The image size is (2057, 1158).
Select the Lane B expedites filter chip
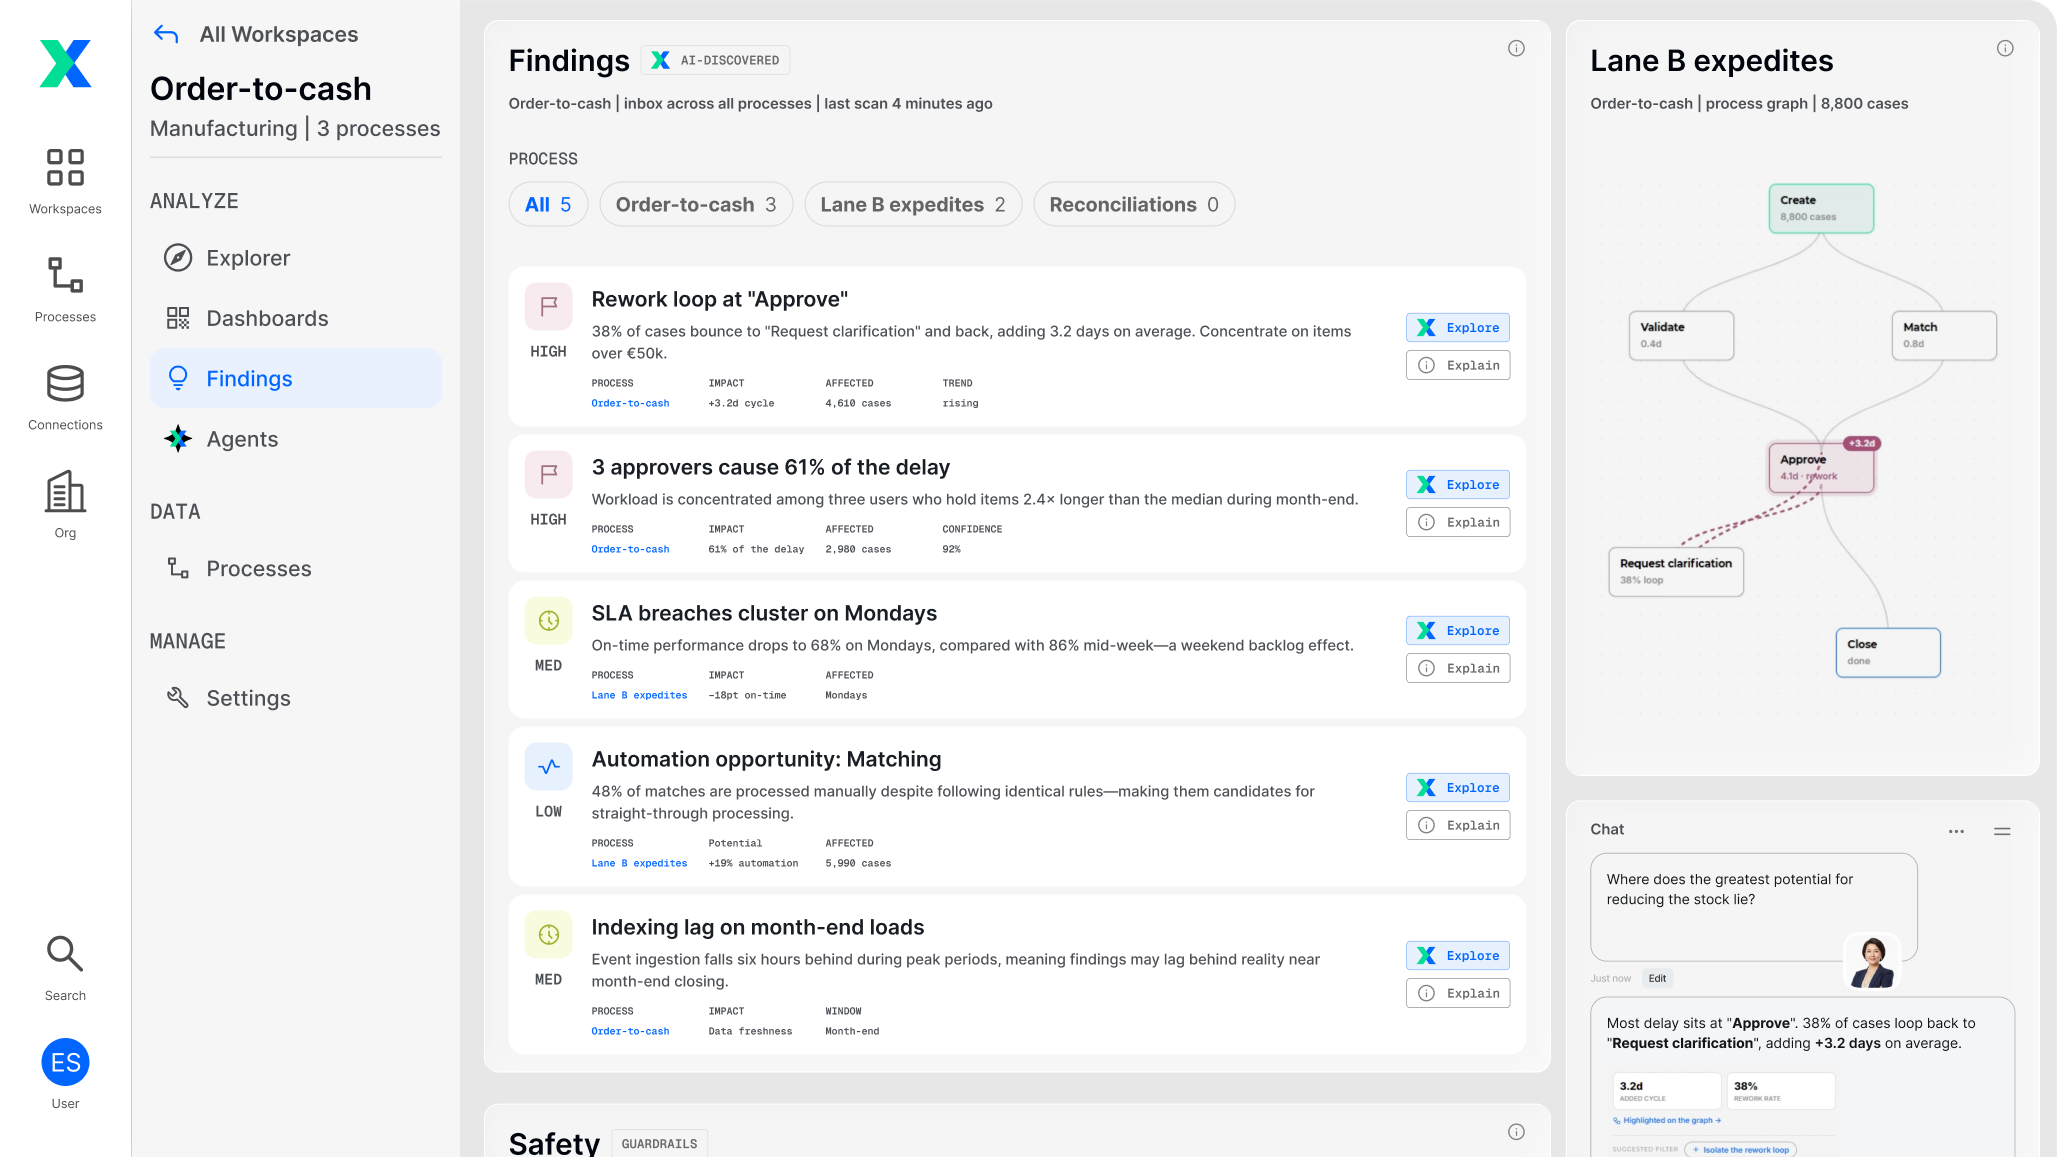point(913,205)
